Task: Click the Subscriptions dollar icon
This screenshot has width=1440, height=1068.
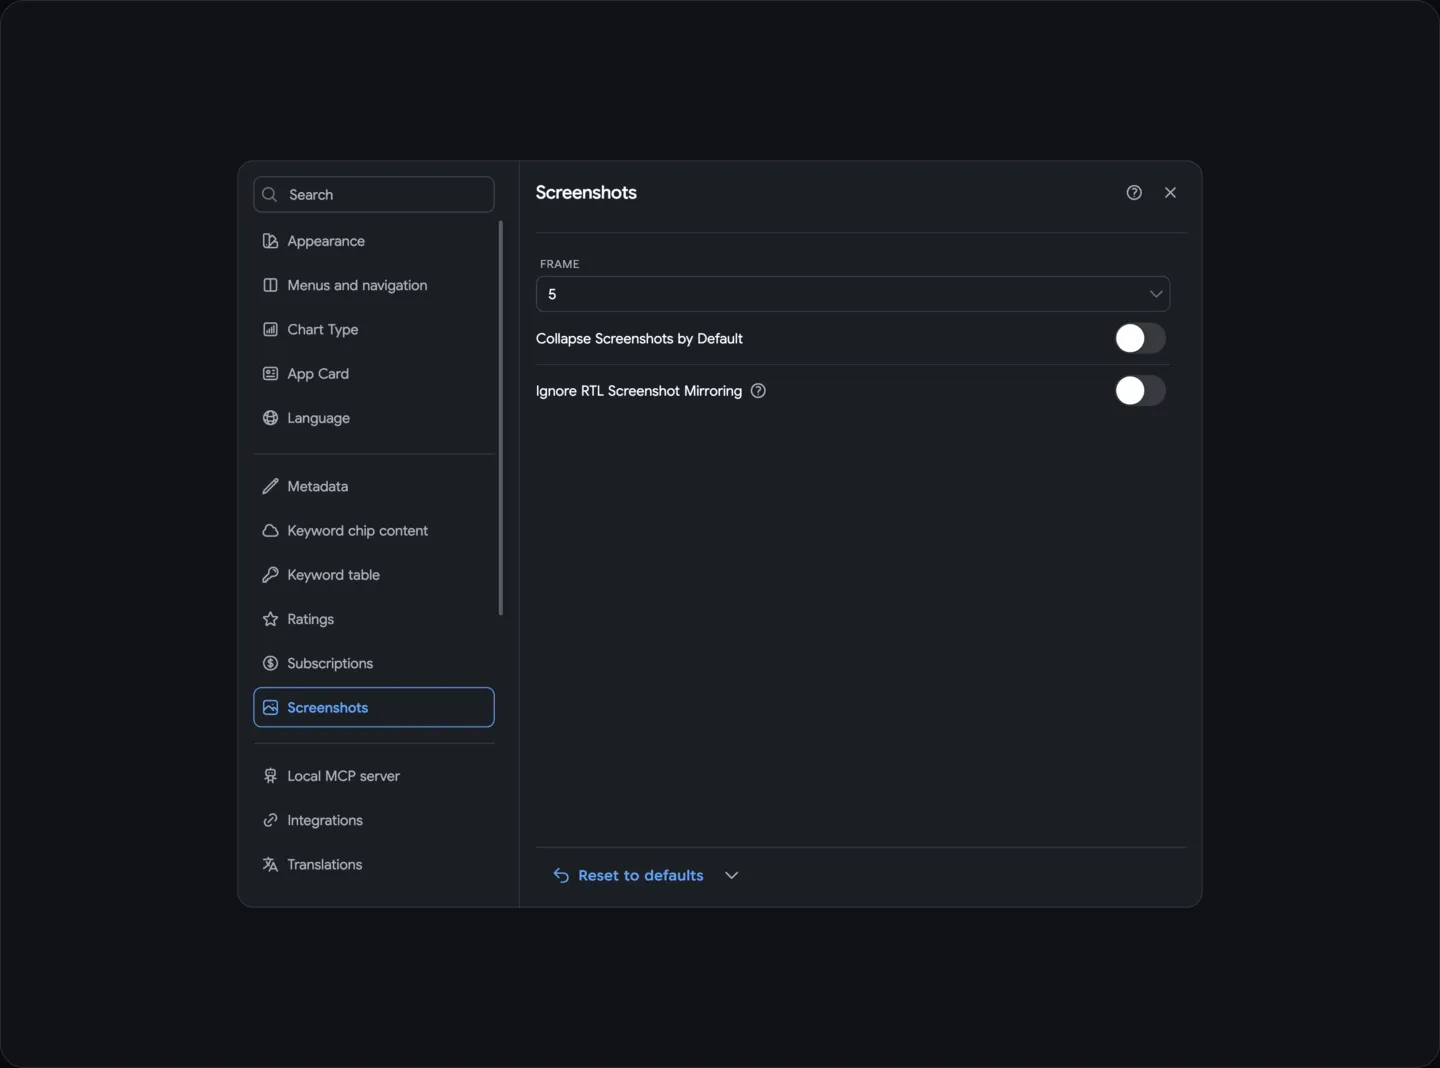Action: tap(270, 663)
